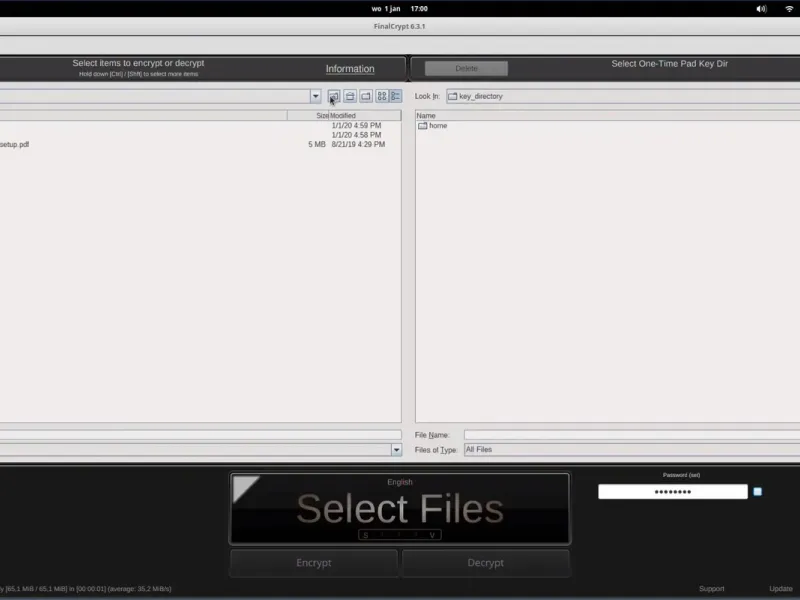Switch file chooser to List view
800x600 pixels.
tap(382, 96)
